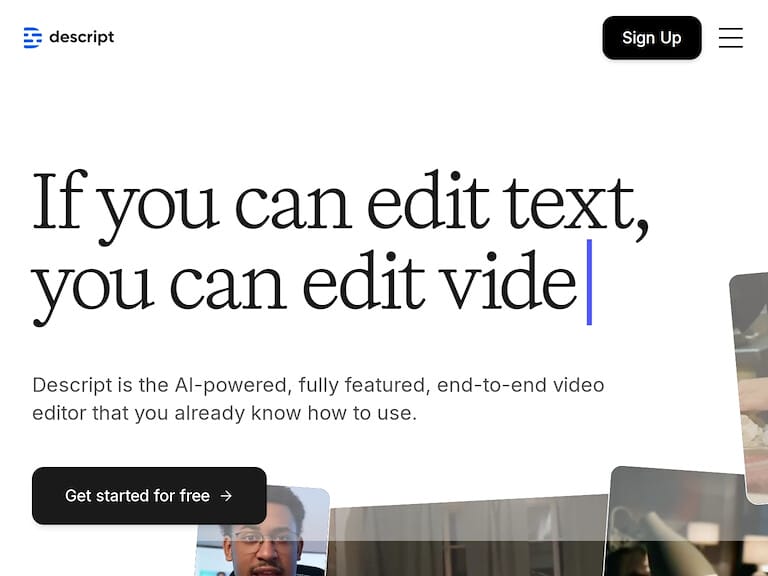Click the word 'AI-powered' in description
768x576 pixels.
222,385
